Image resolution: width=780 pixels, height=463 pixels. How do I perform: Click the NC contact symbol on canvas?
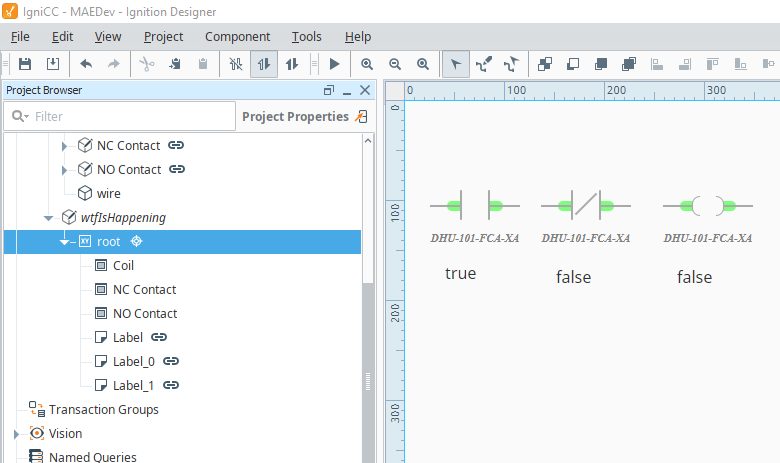point(585,205)
